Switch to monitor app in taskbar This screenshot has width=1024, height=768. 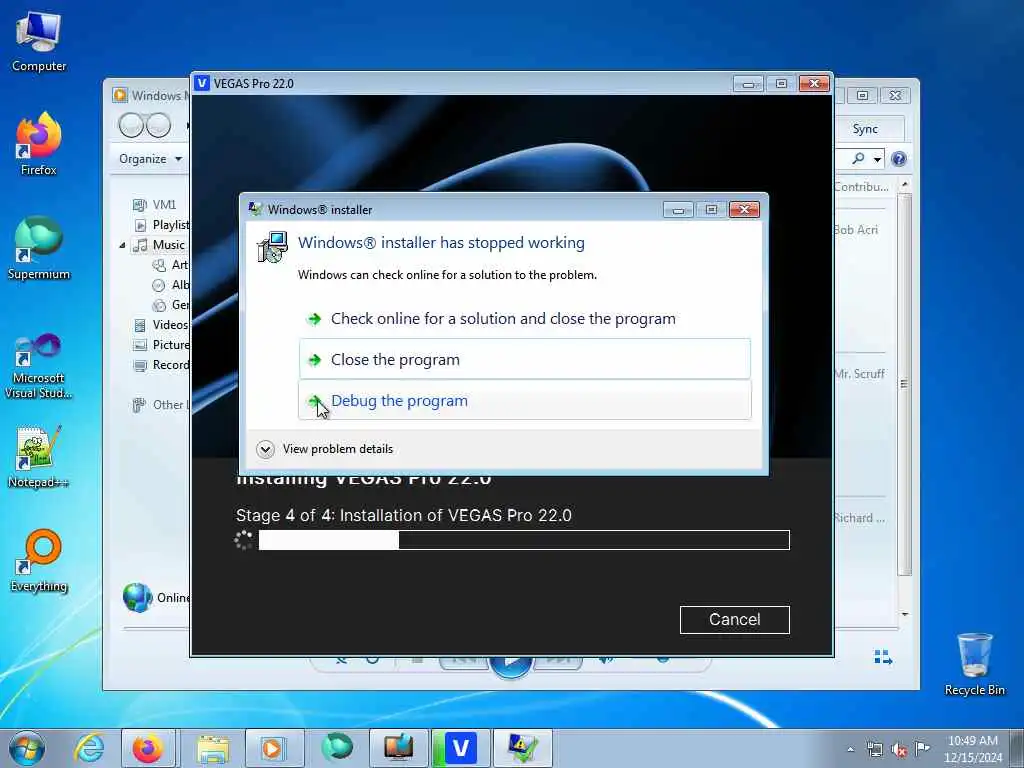[398, 748]
